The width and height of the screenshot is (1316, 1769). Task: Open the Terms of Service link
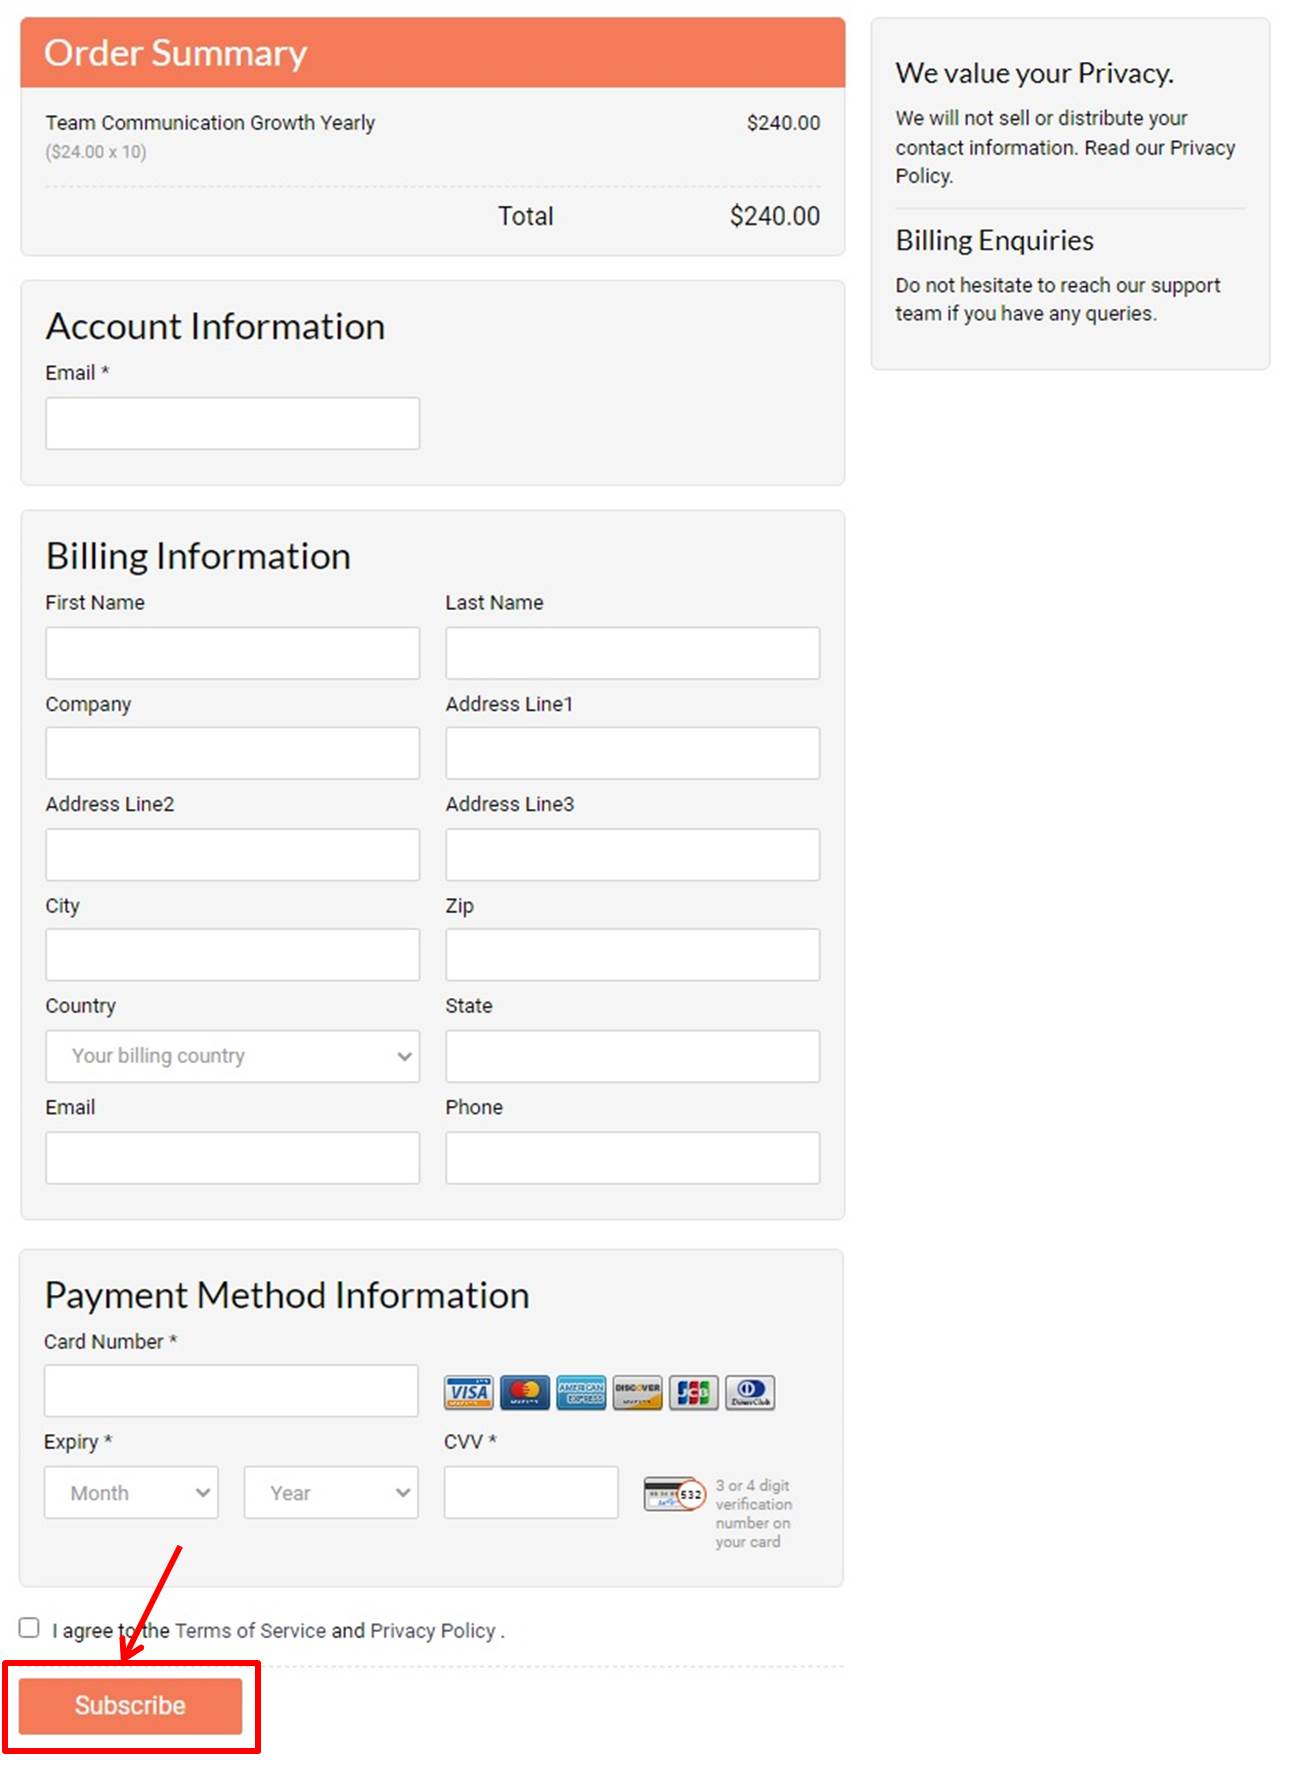click(250, 1631)
